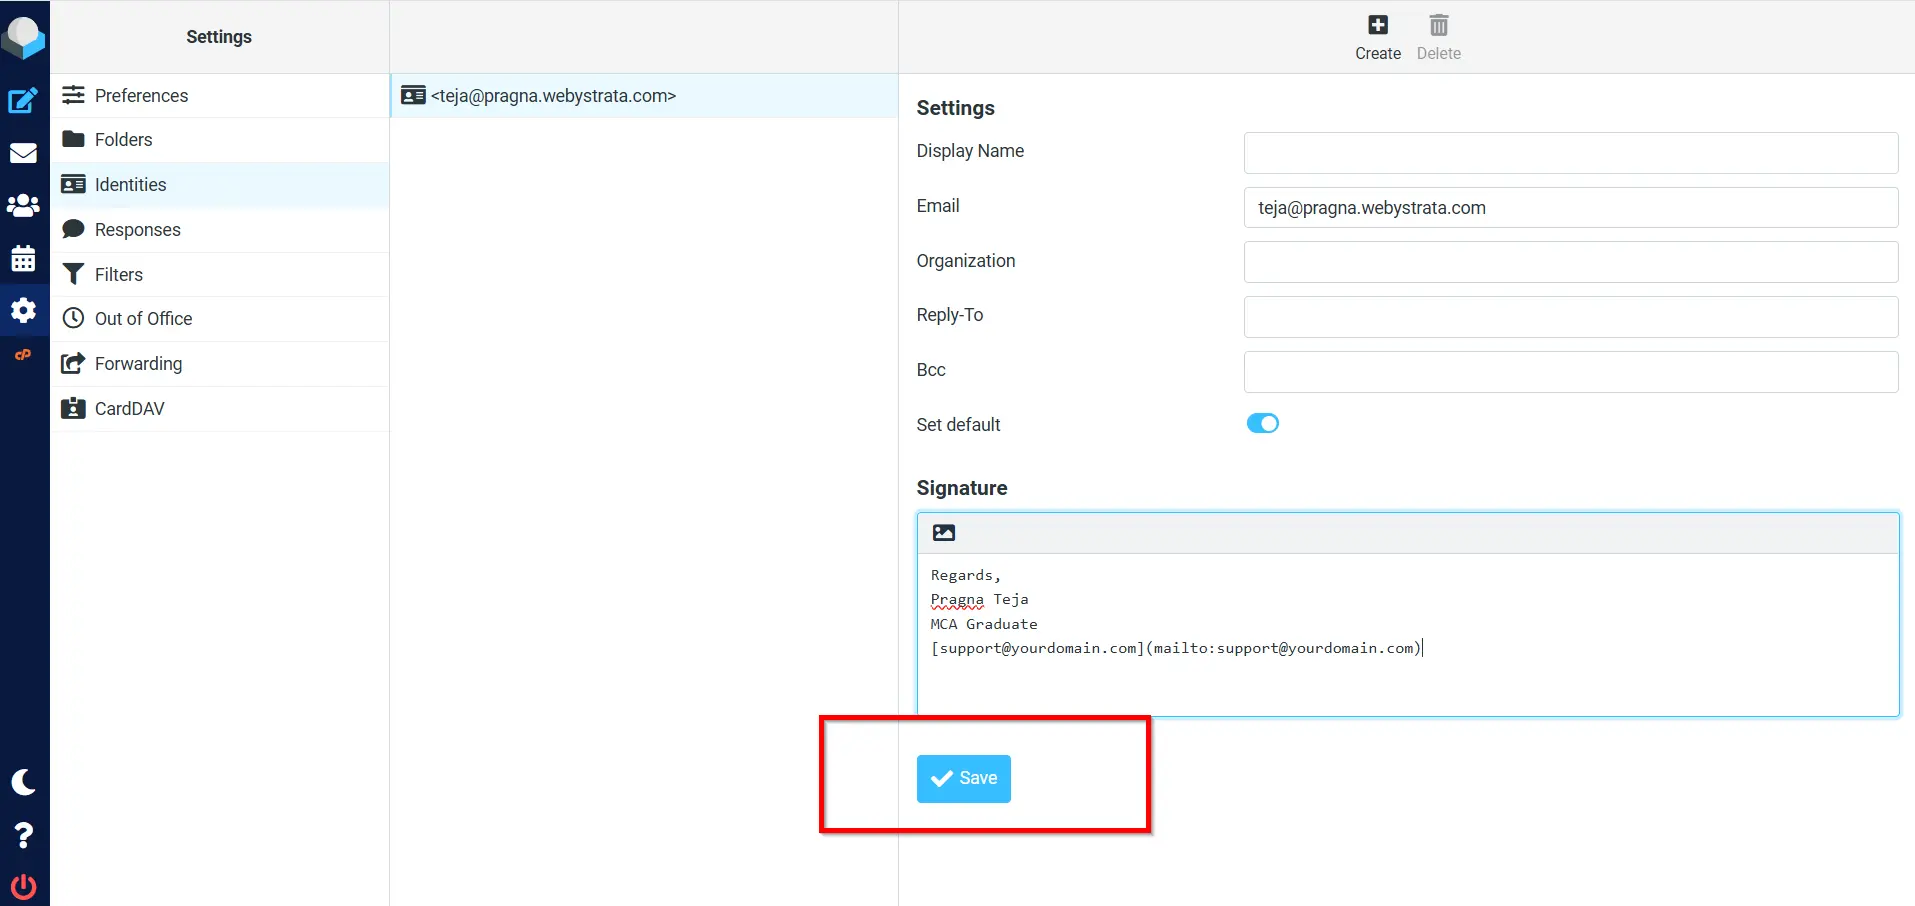Click the Organization input field
This screenshot has width=1915, height=906.
click(x=1571, y=262)
